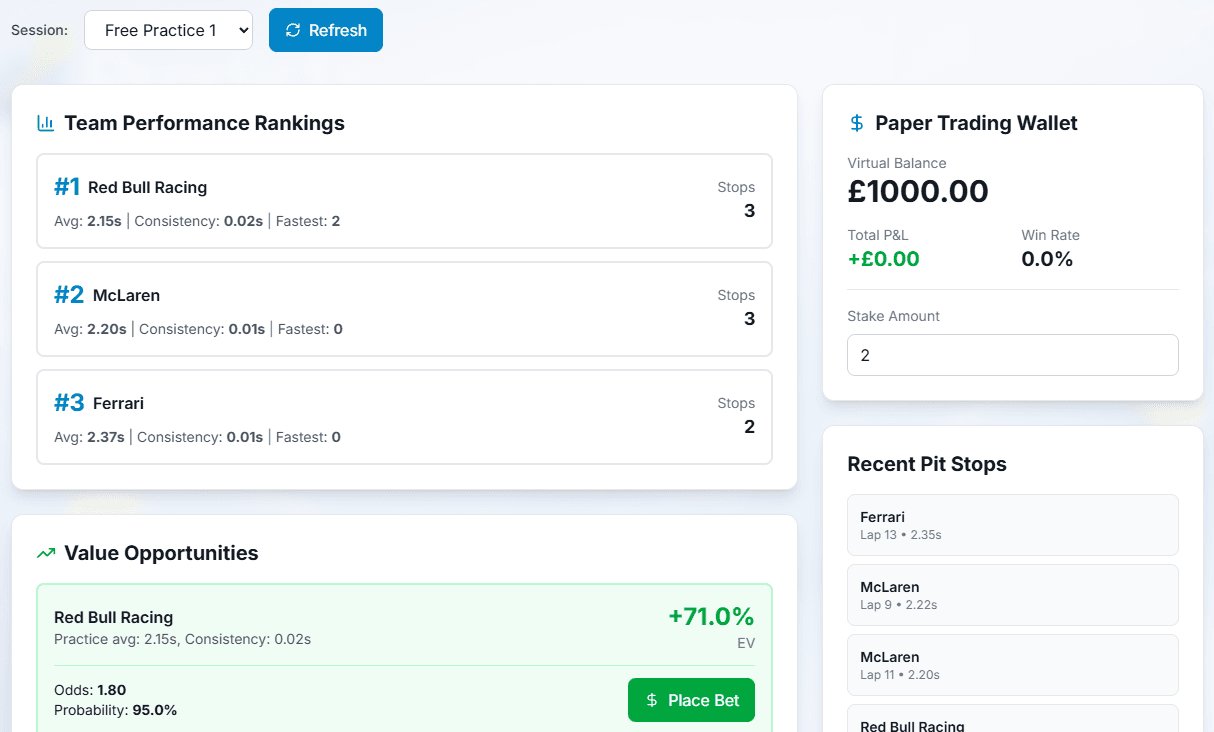The height and width of the screenshot is (732, 1214).
Task: Click the Recent Pit Stops heading
Action: [x=926, y=464]
